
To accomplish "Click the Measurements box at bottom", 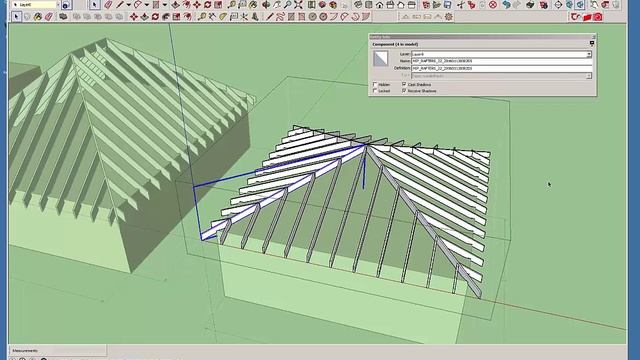I will (x=58, y=351).
